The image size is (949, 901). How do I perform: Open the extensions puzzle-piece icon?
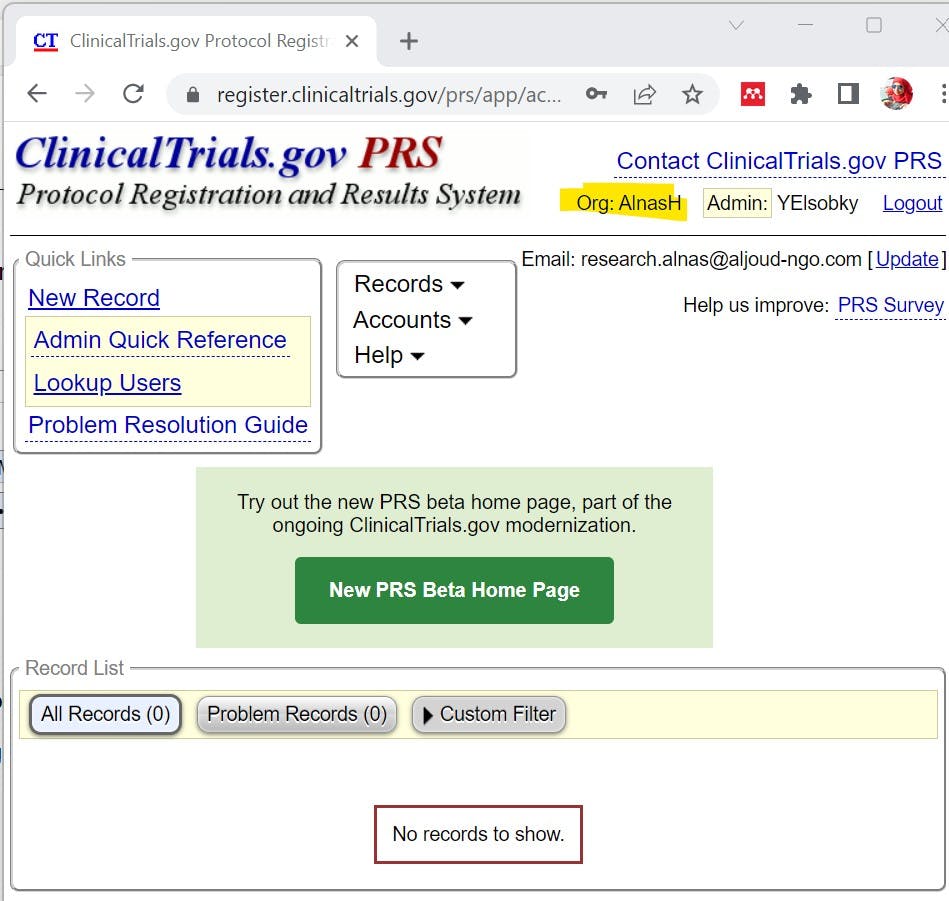coord(801,93)
